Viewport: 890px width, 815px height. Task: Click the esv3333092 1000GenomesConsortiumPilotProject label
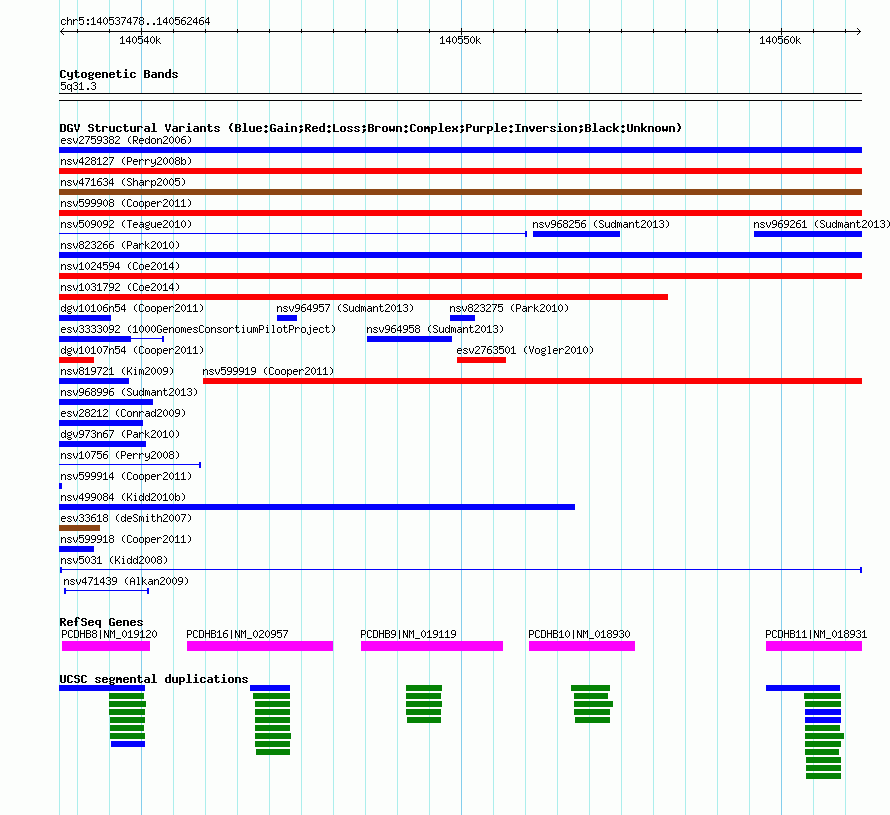click(198, 329)
